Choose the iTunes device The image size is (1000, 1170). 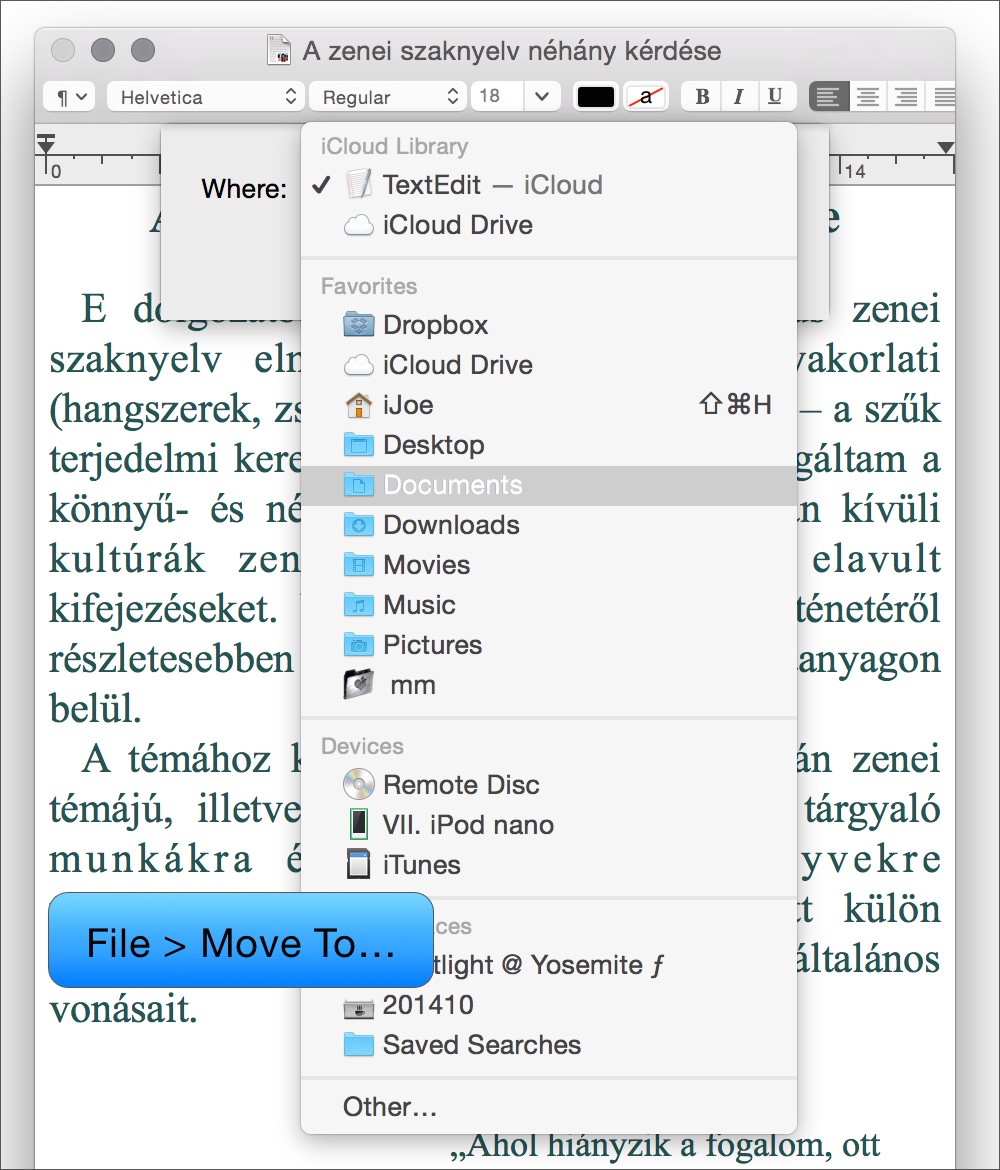[549, 865]
